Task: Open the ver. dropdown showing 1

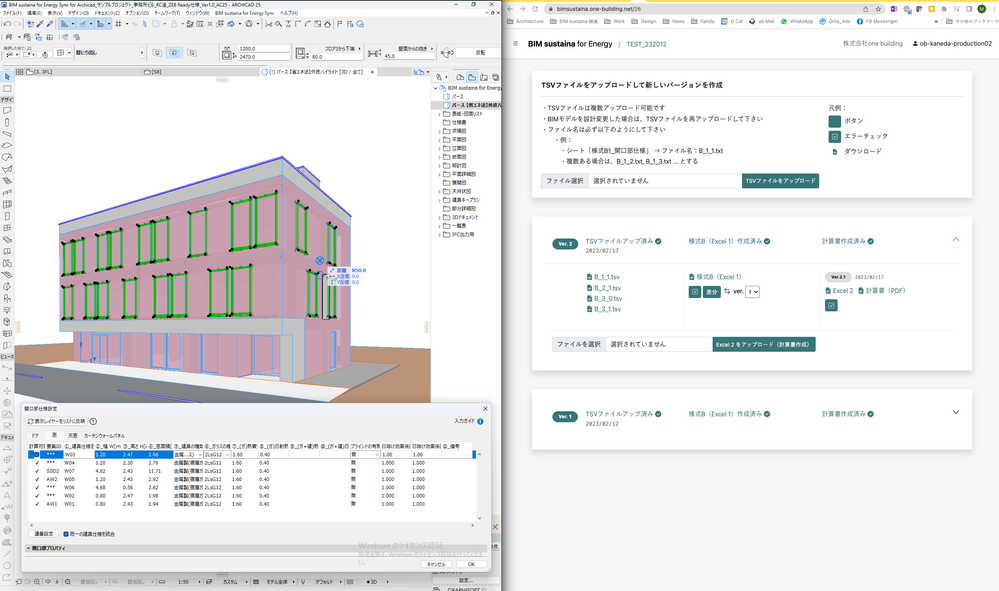Action: 752,292
